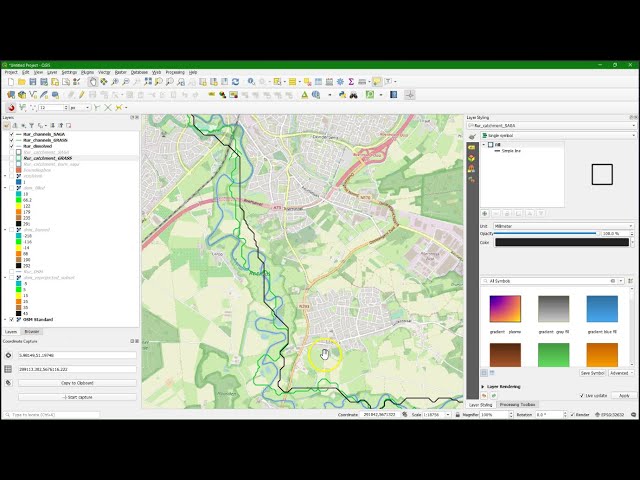Select the gradient plasma symbol thumbnail
The height and width of the screenshot is (480, 640).
(505, 309)
